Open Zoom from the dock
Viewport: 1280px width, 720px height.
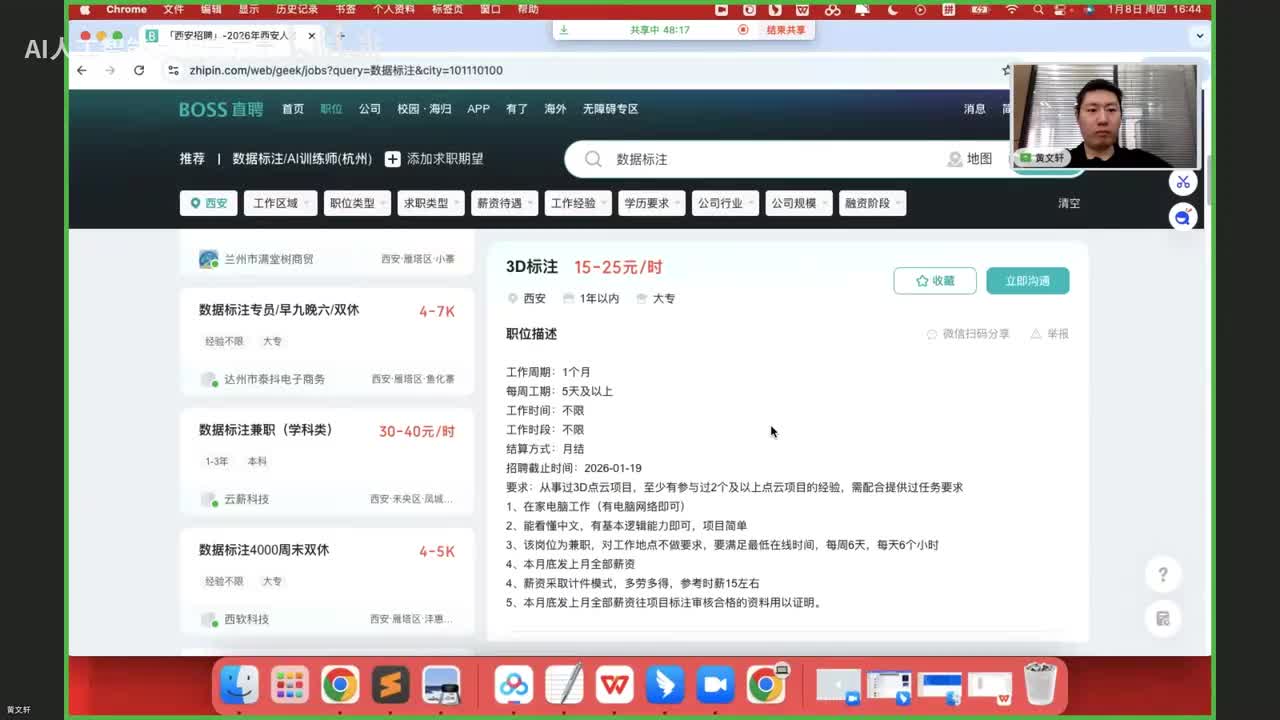(x=715, y=685)
